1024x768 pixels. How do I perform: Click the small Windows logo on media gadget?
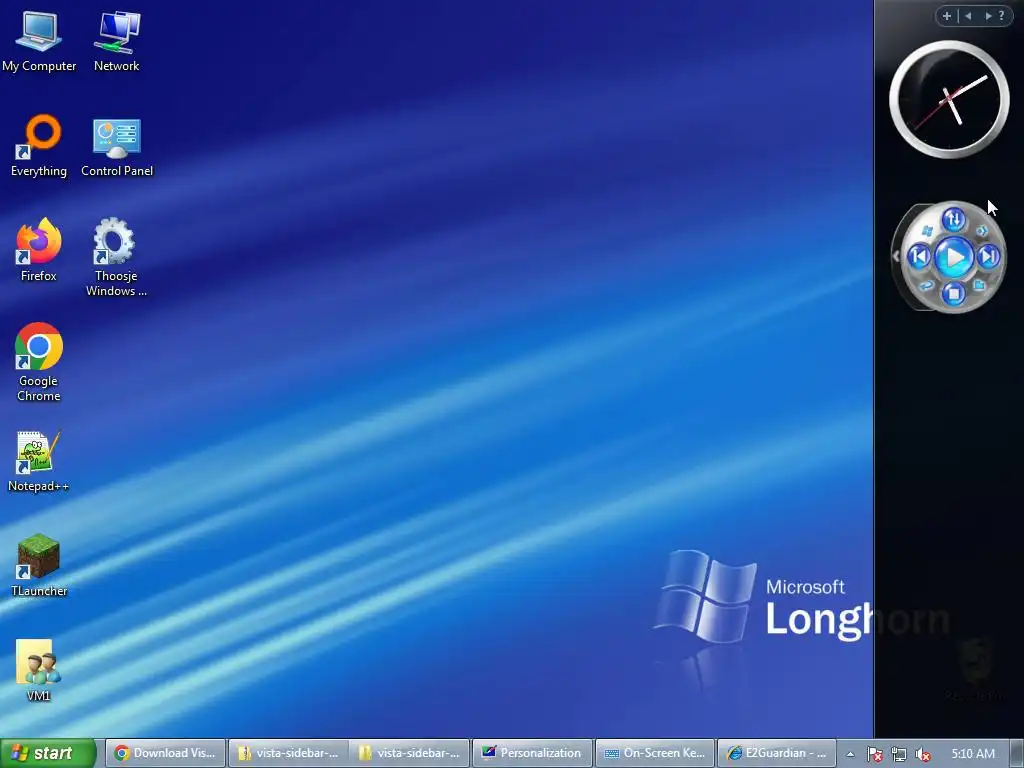coord(927,231)
